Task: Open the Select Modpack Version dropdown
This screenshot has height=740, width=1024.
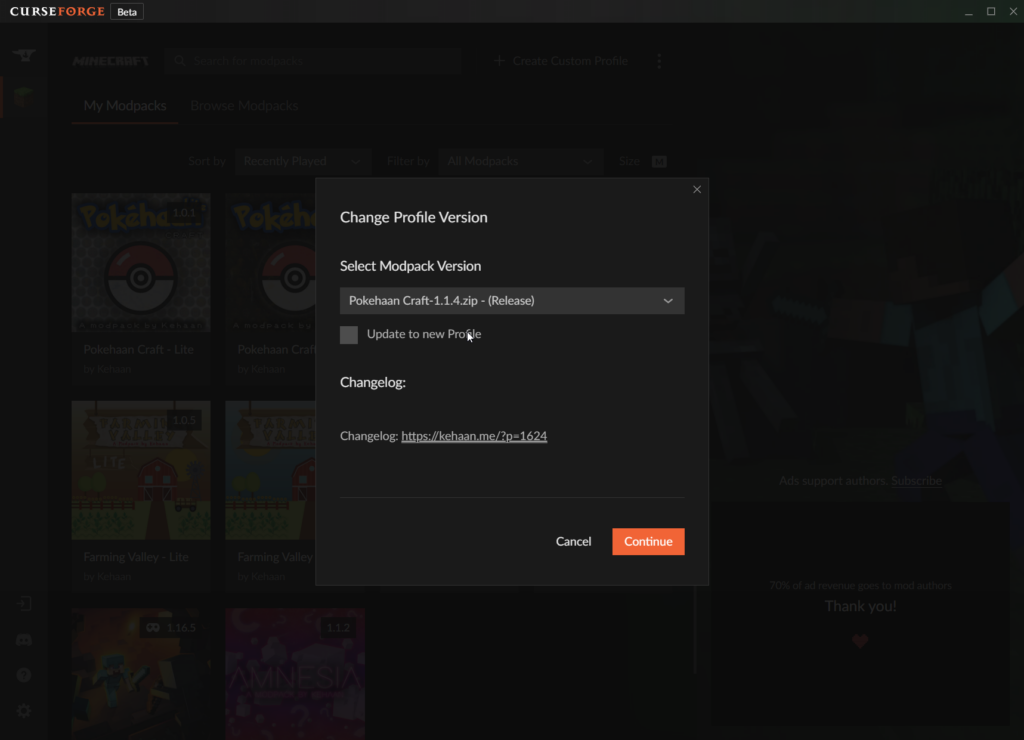Action: pyautogui.click(x=512, y=300)
